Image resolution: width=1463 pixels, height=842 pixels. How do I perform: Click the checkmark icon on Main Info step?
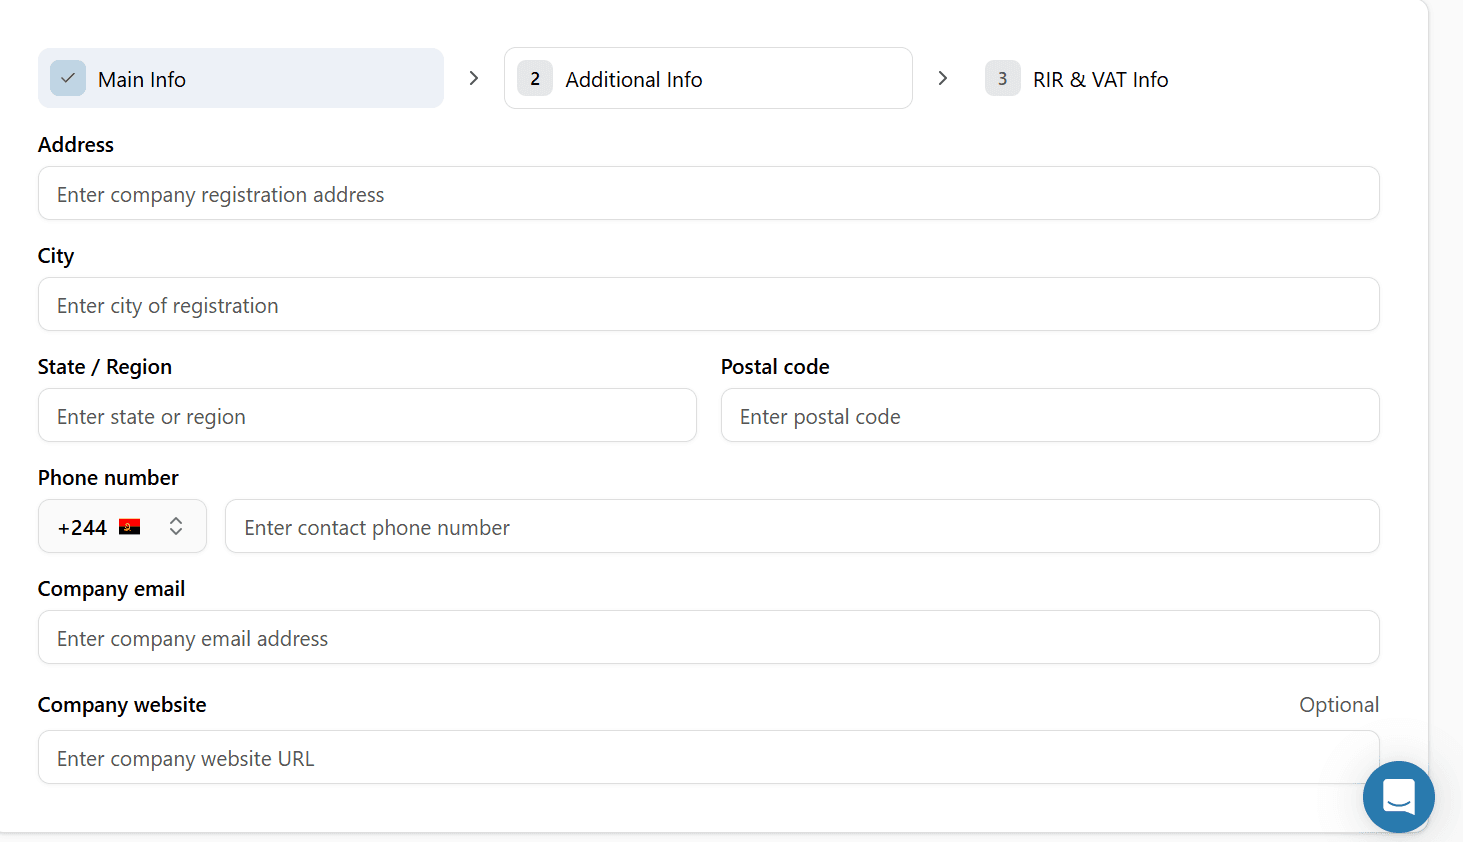coord(67,77)
